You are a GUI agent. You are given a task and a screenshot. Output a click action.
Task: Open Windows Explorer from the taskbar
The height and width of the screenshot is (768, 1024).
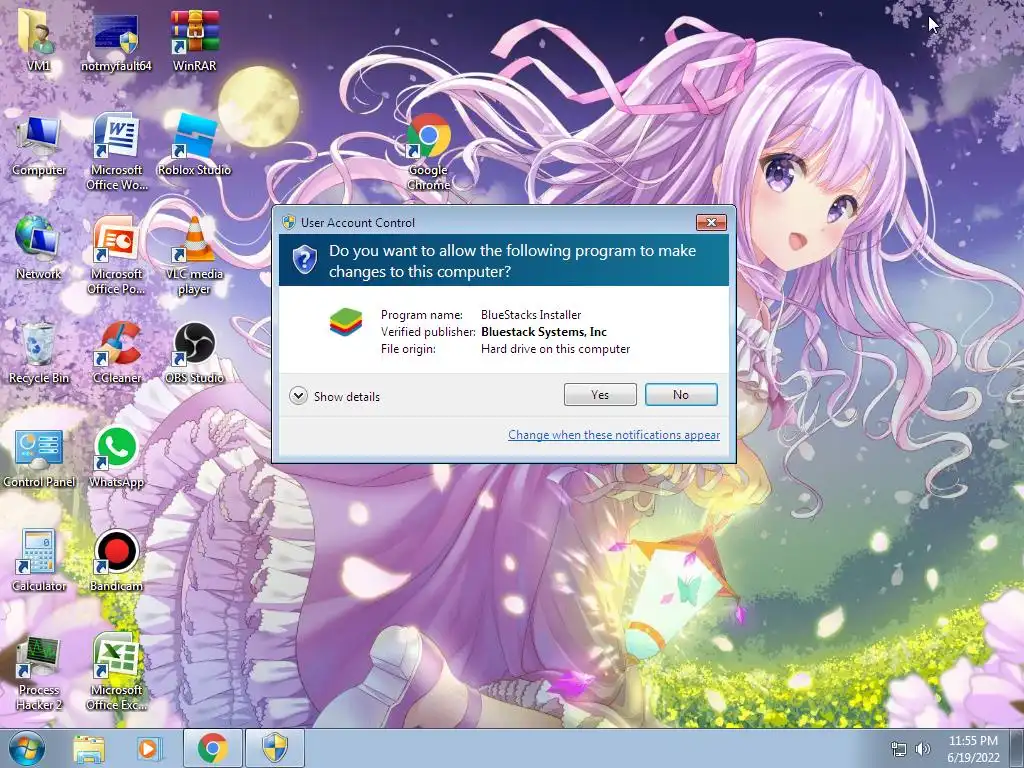pos(89,748)
